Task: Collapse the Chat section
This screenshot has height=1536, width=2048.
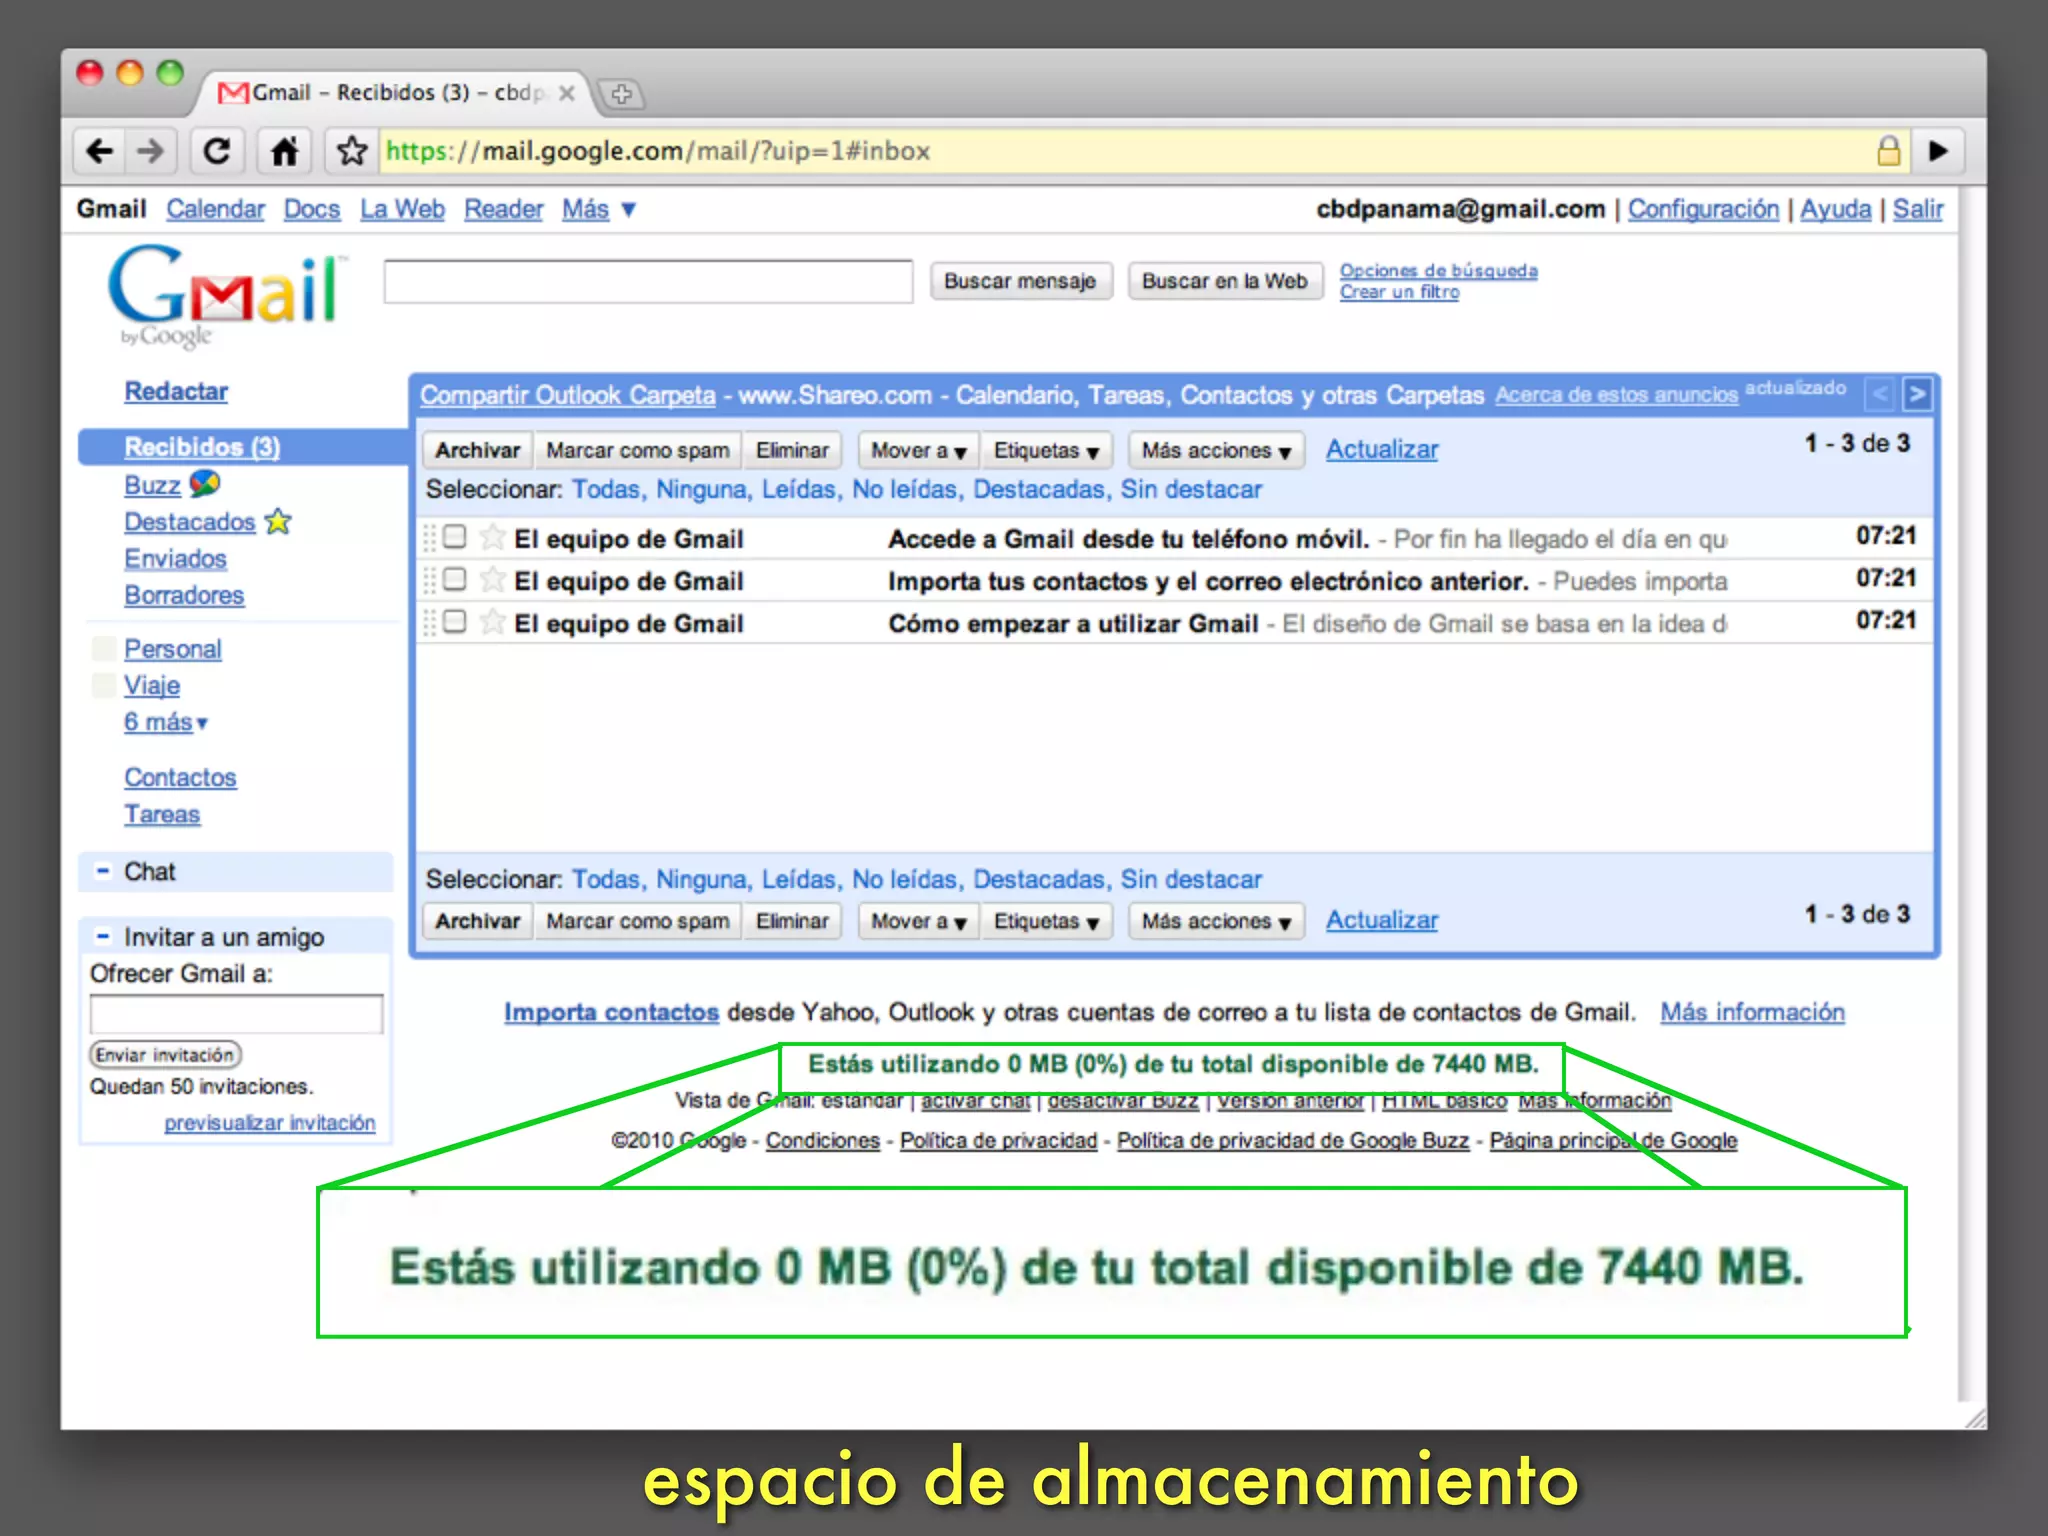Action: (102, 871)
